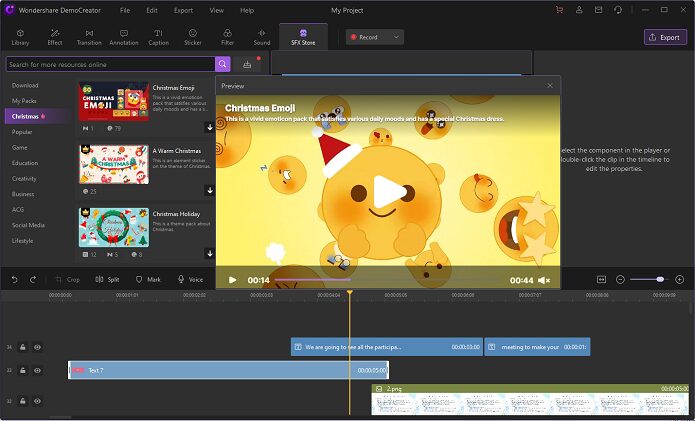Open the Sound tool
The height and width of the screenshot is (421, 695).
click(262, 37)
